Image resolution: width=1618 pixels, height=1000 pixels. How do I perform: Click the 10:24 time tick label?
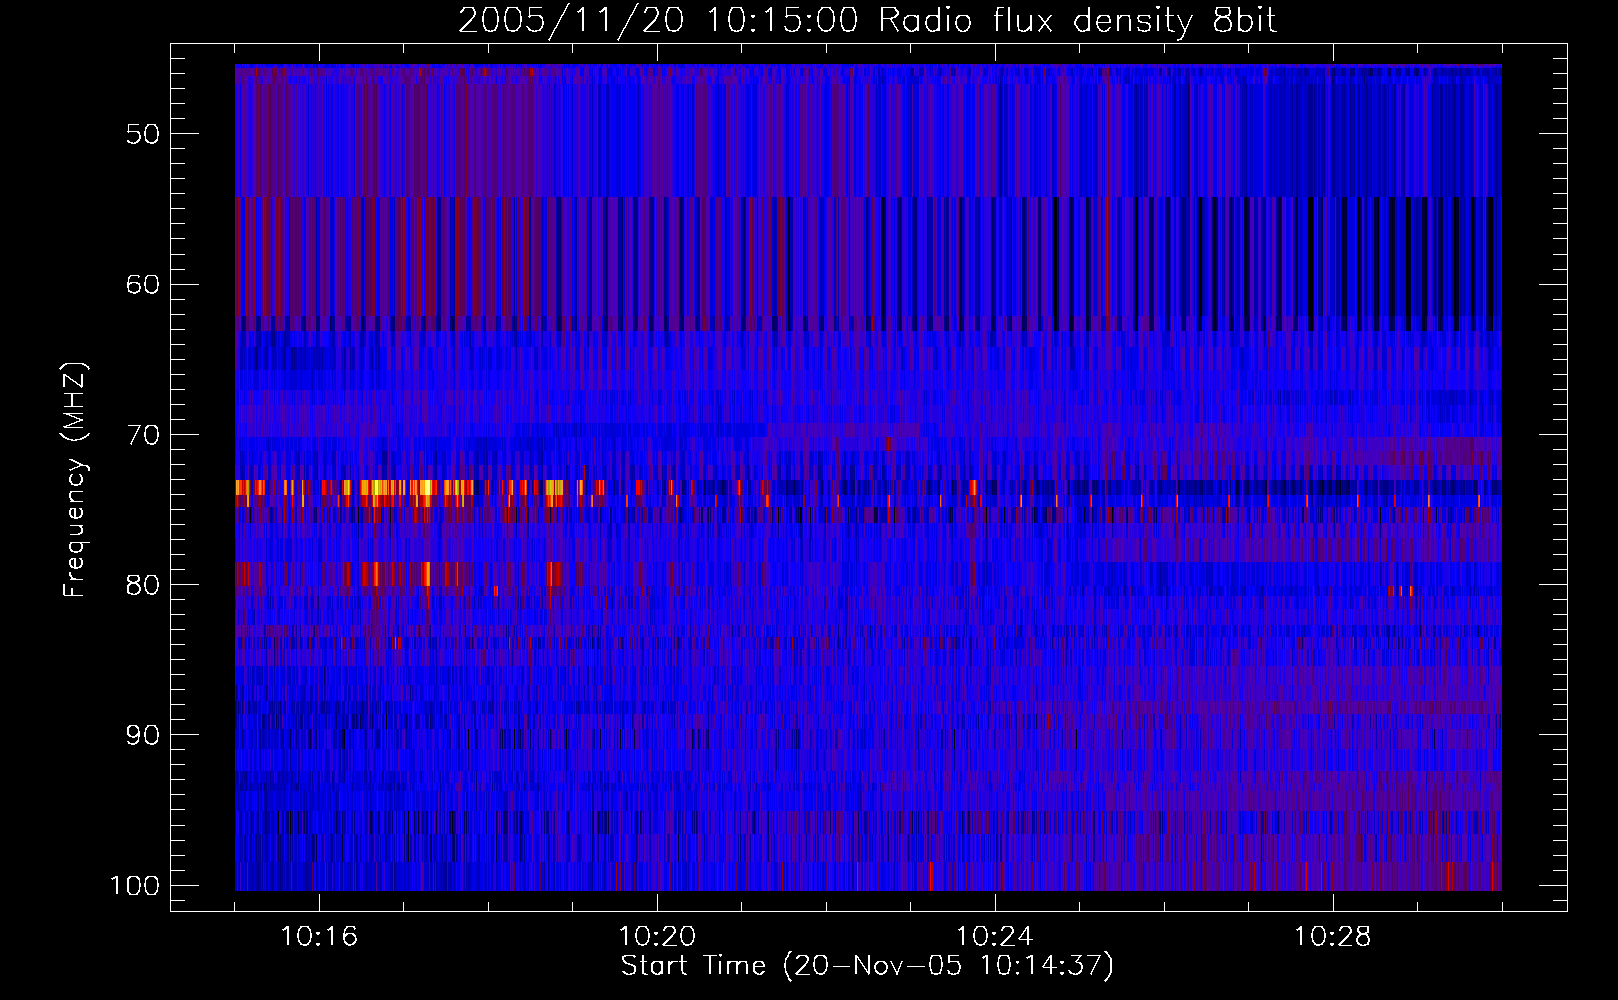click(x=995, y=937)
